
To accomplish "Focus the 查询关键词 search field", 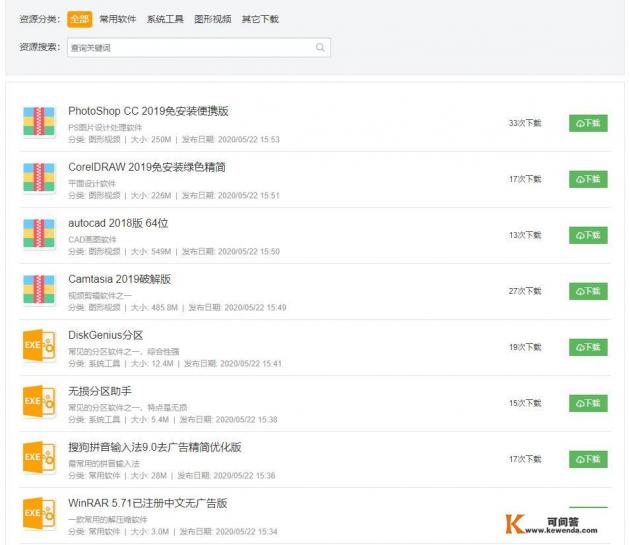I will click(x=199, y=47).
